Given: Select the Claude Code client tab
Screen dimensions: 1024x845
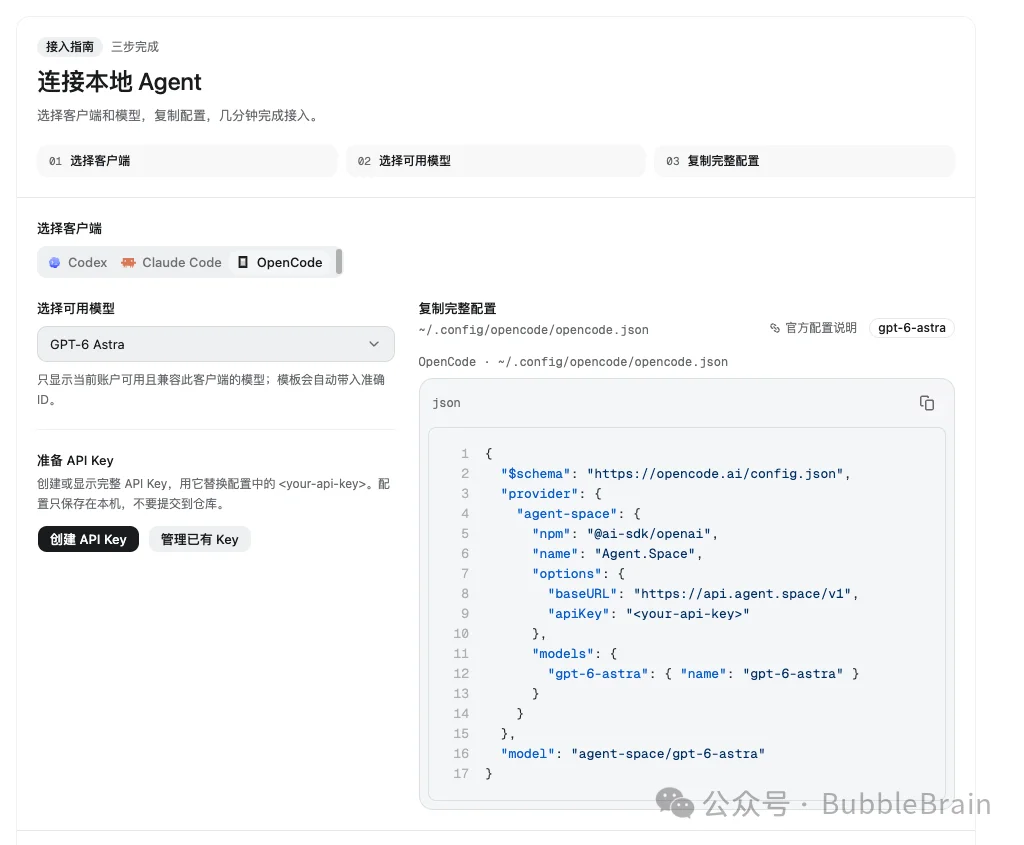Looking at the screenshot, I should 172,263.
